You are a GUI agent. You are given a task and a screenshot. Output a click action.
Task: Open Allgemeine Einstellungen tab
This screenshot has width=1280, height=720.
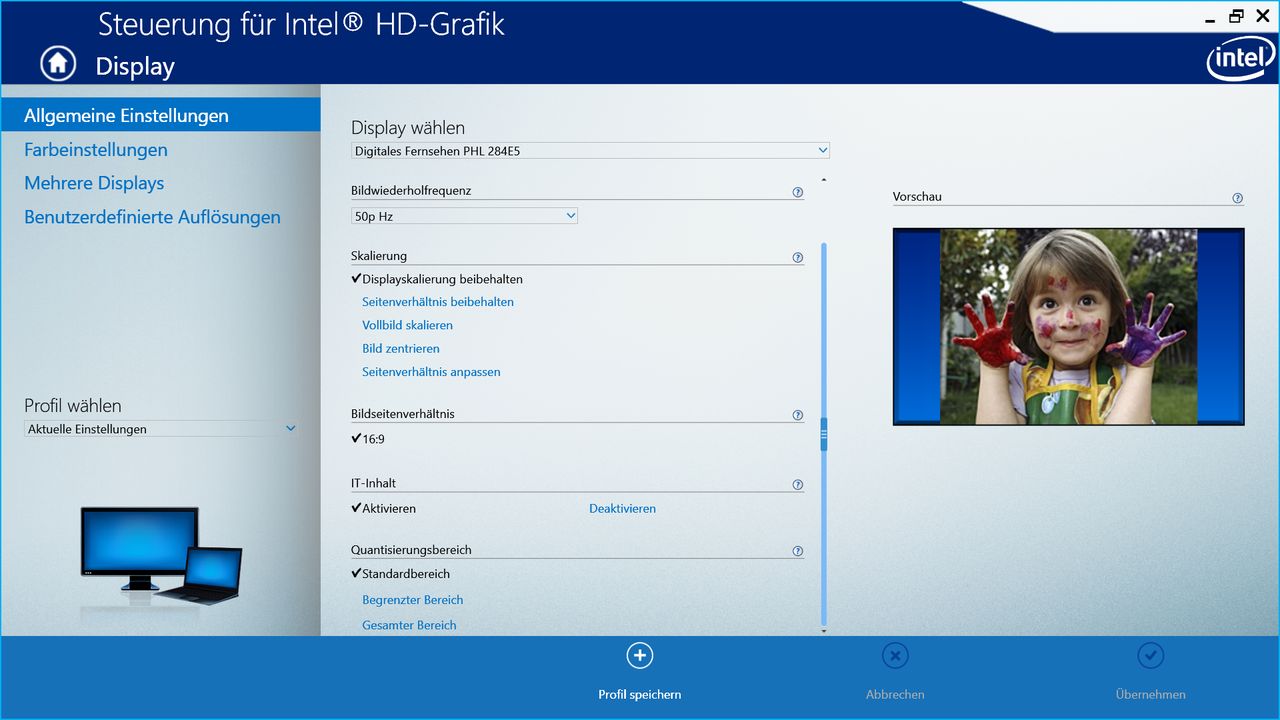tap(160, 115)
